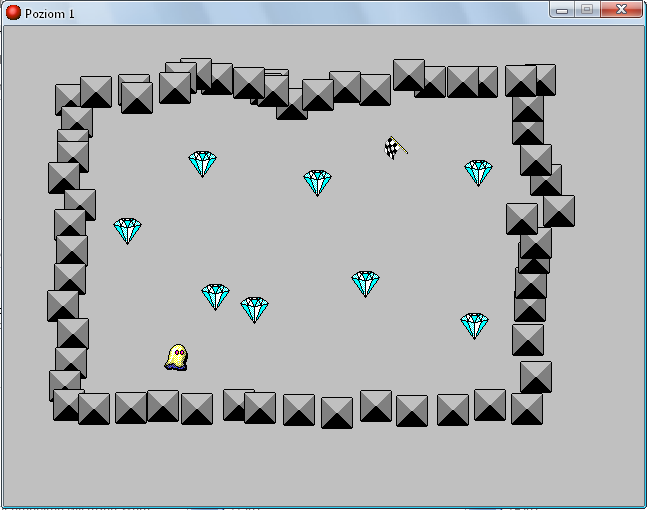This screenshot has width=647, height=510.
Task: Click the center diamond below the checkered flag
Action: [x=365, y=283]
